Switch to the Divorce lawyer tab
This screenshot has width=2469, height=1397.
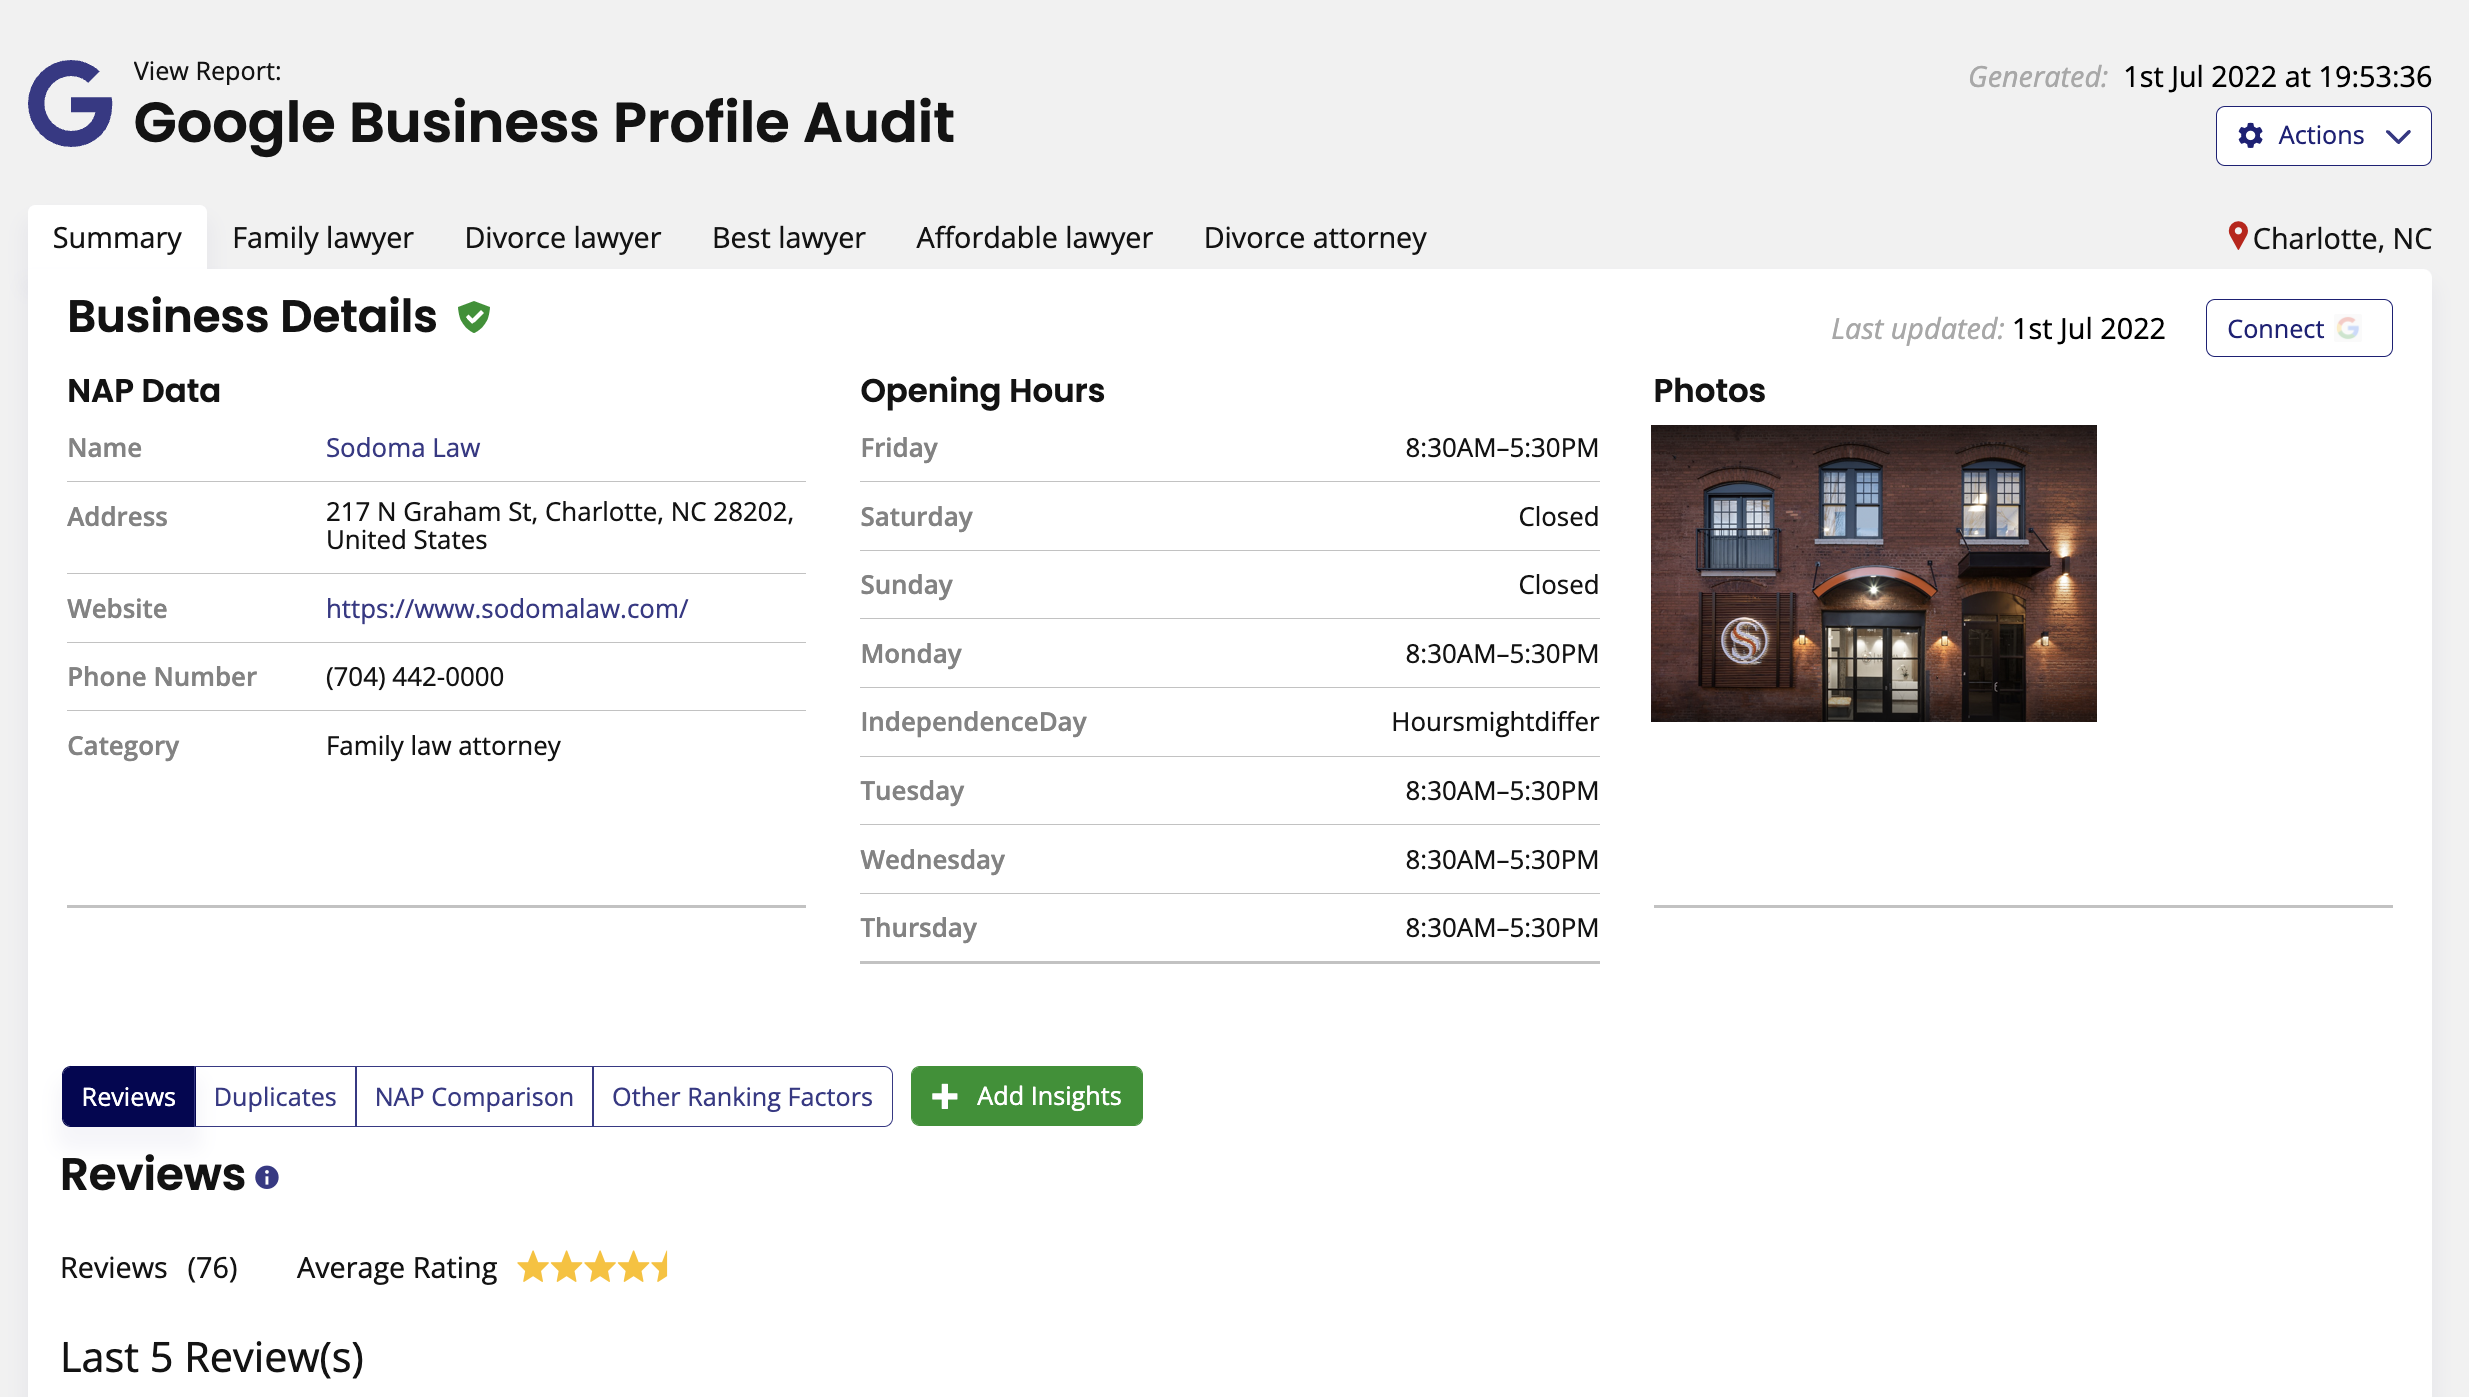click(x=563, y=238)
